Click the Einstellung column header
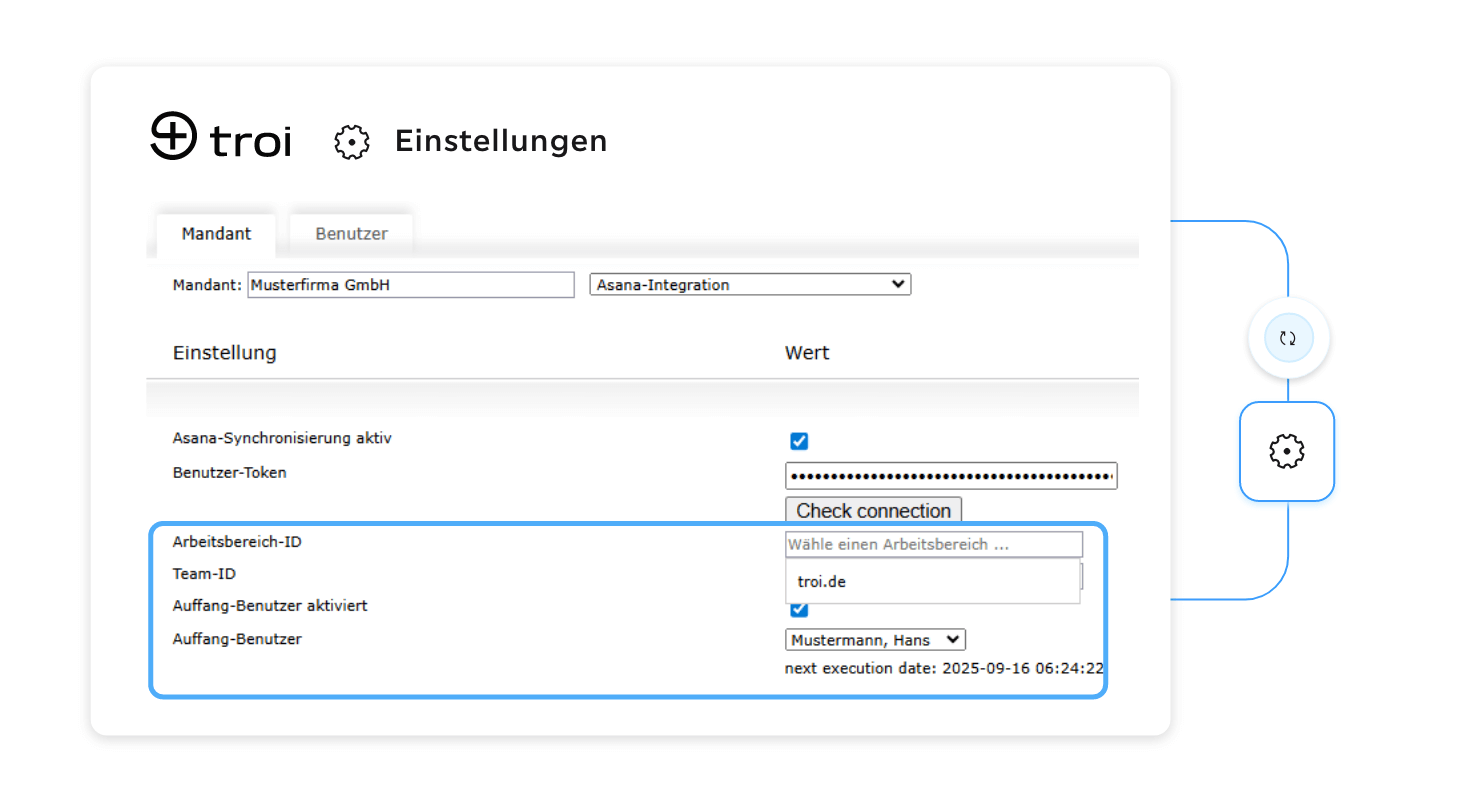This screenshot has width=1472, height=802. coord(225,353)
